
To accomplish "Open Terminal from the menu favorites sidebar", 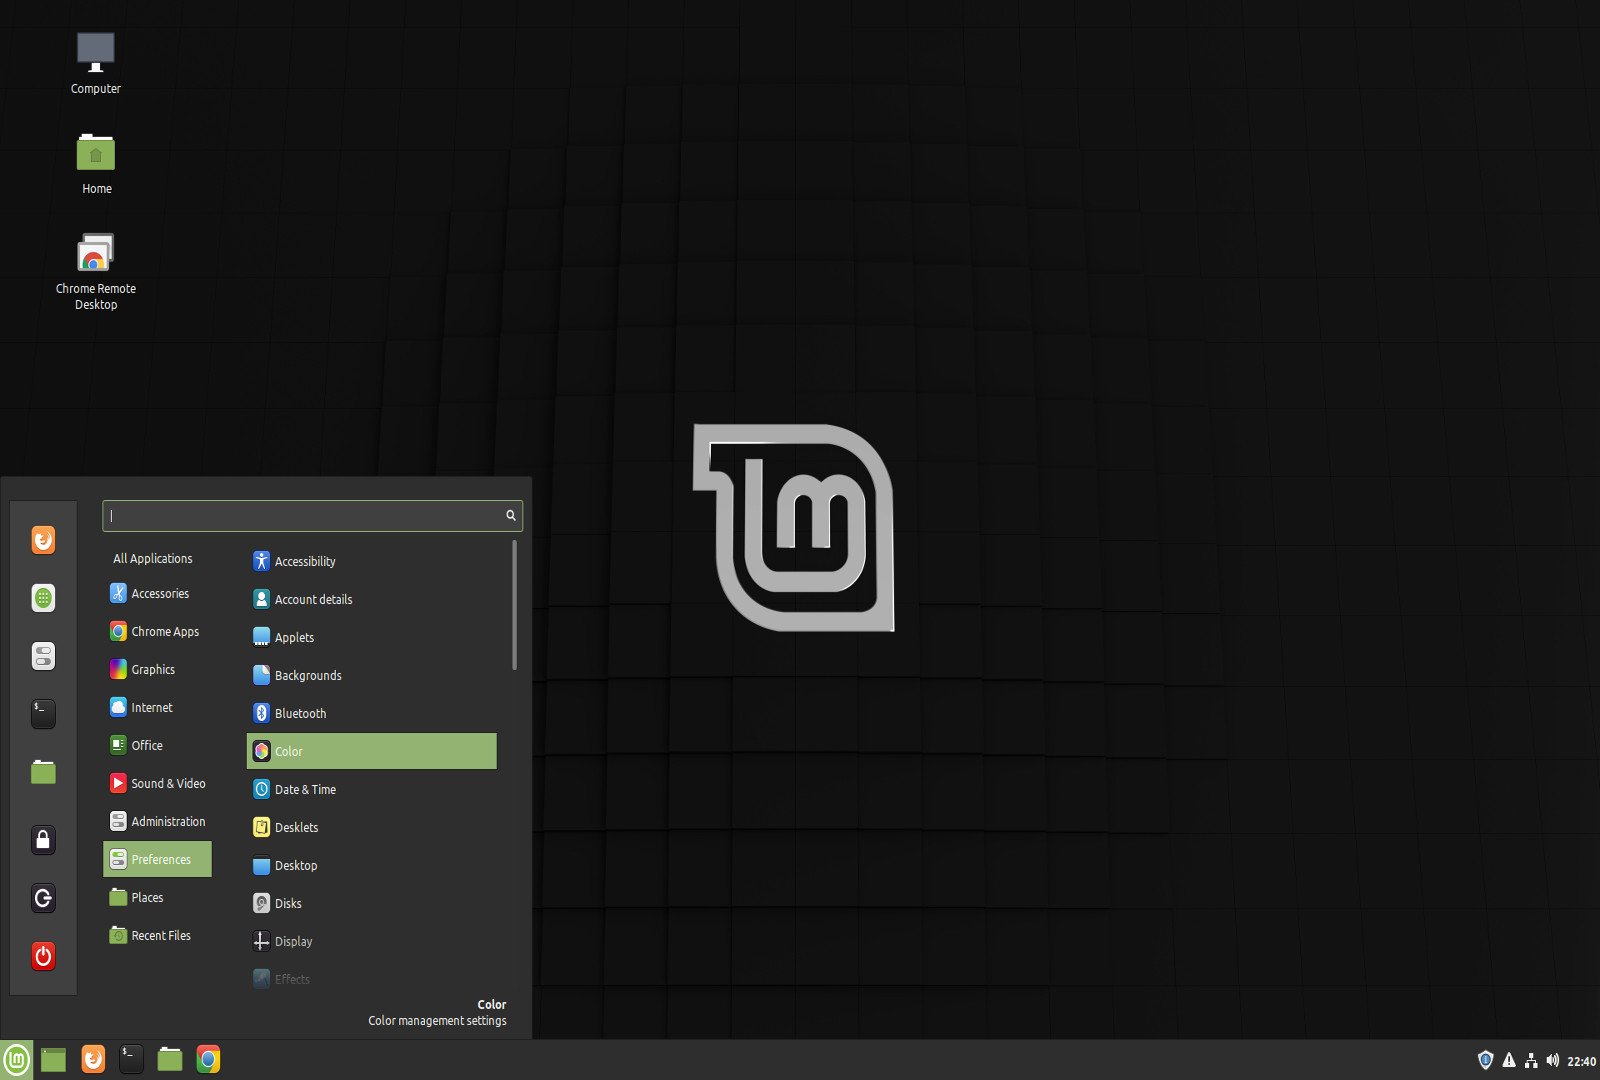I will coord(43,713).
